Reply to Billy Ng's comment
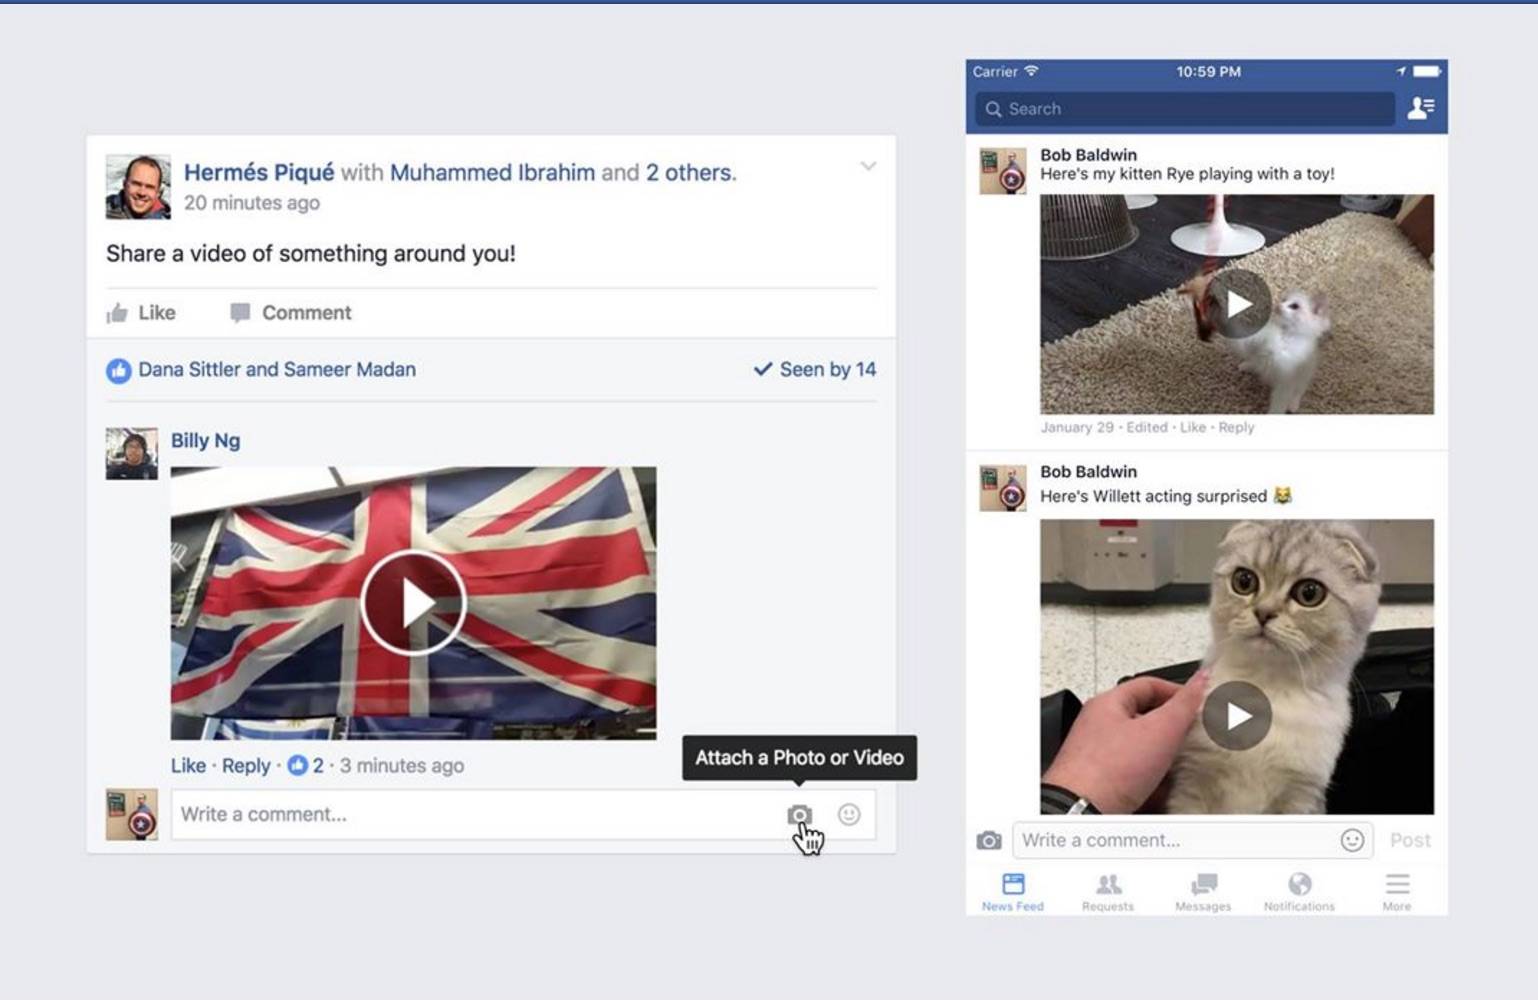Viewport: 1538px width, 1006px height. pyautogui.click(x=246, y=765)
